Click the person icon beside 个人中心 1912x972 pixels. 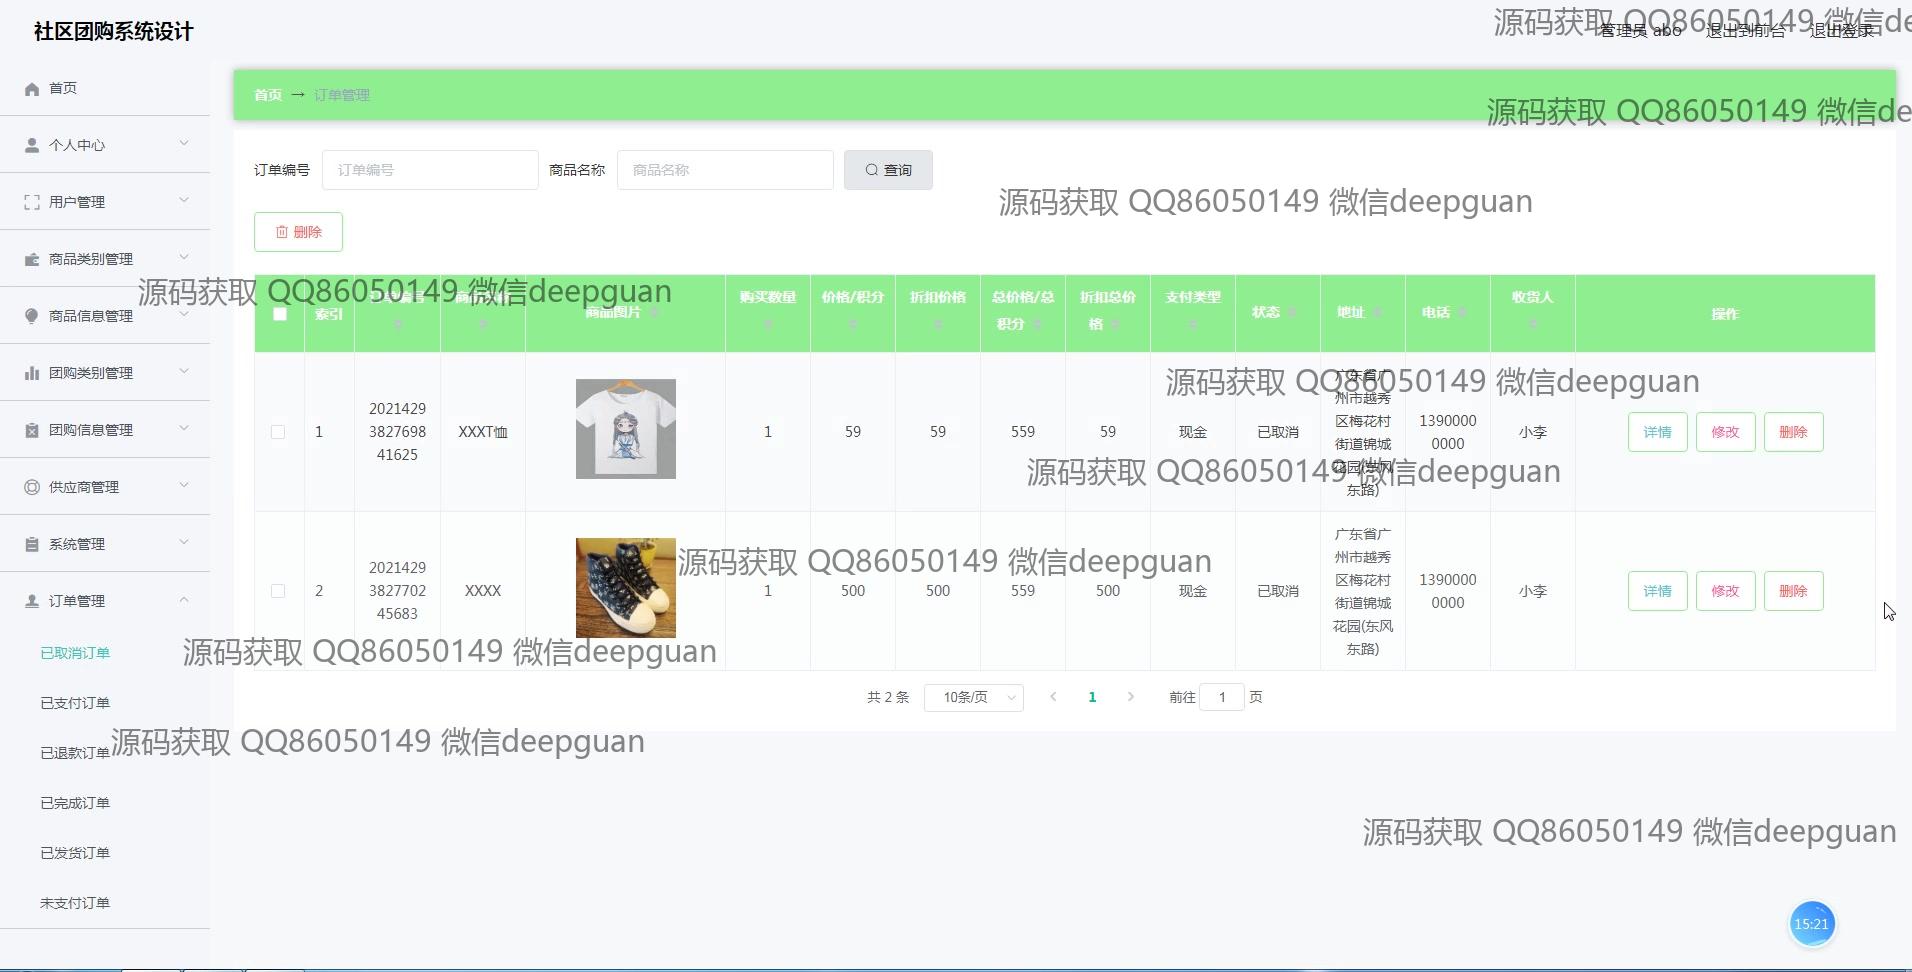coord(32,145)
